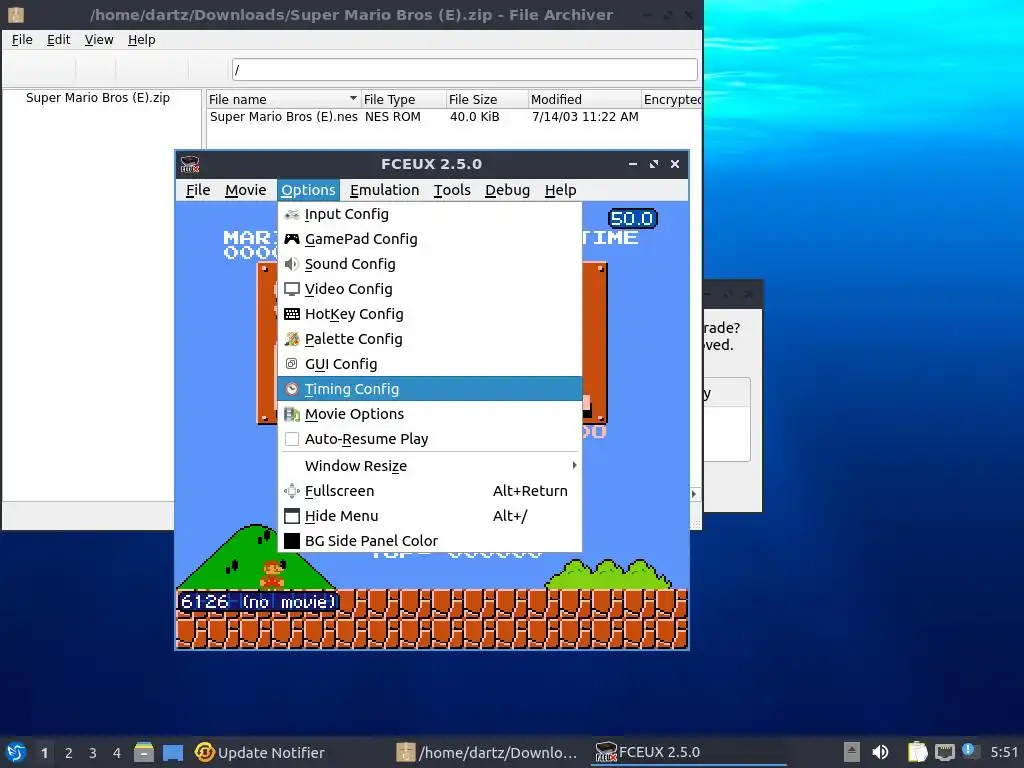This screenshot has height=768, width=1024.
Task: Click the Timing Config clock icon
Action: pyautogui.click(x=292, y=389)
